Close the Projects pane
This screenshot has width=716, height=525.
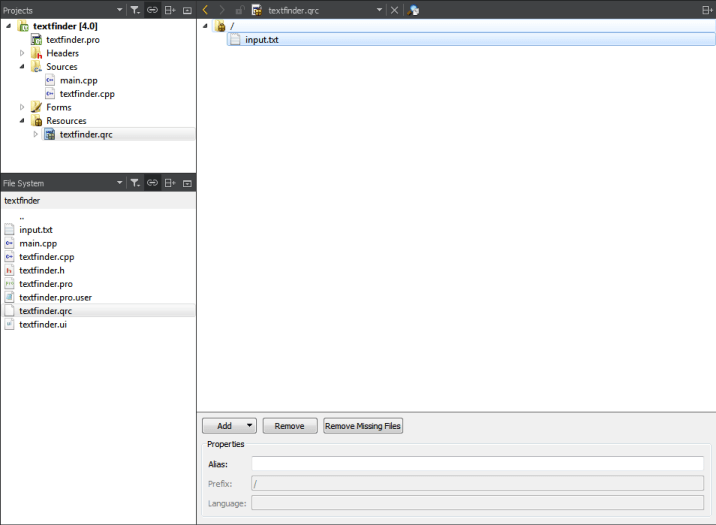187,10
